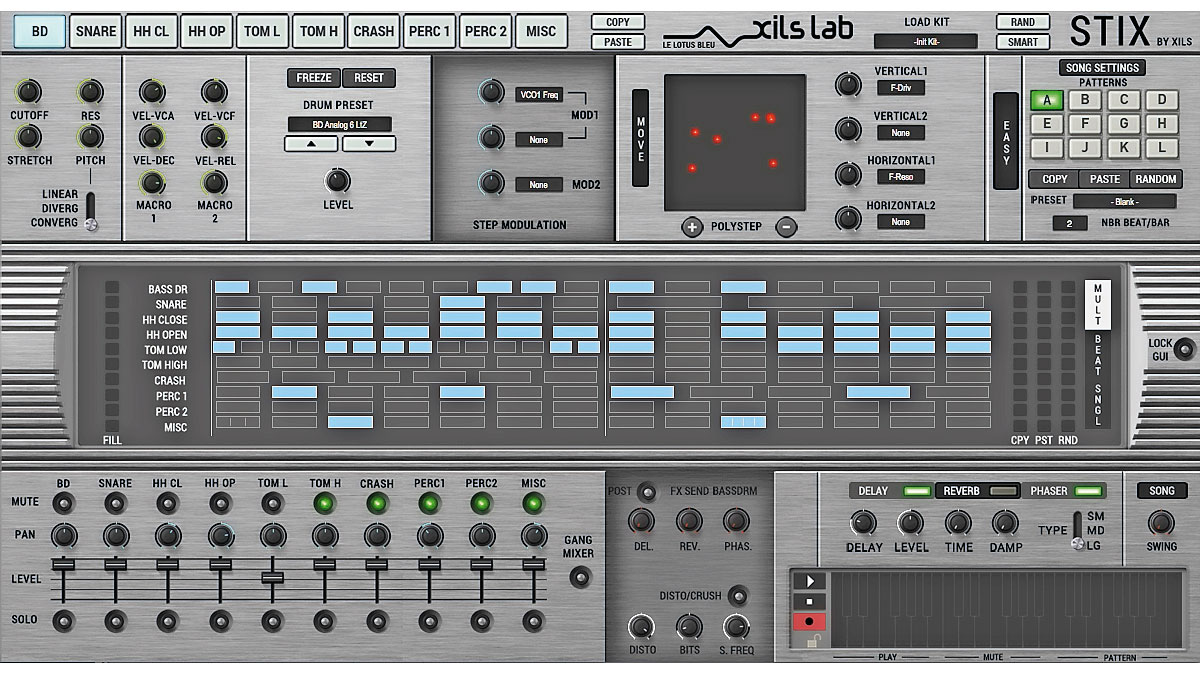The image size is (1200, 675).
Task: Open the pattern PRESET Blank dropdown
Action: point(1126,201)
